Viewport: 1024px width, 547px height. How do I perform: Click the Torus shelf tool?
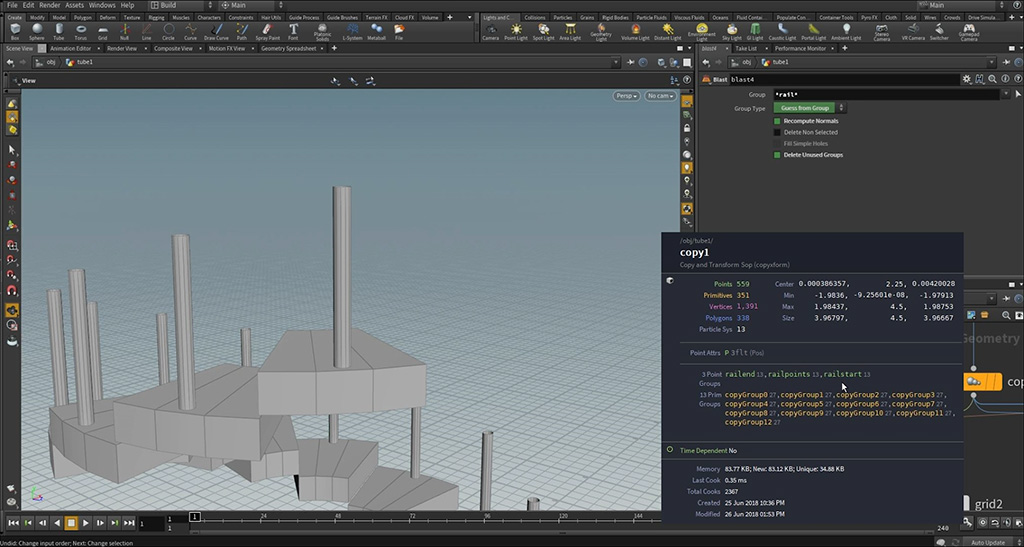[x=81, y=31]
